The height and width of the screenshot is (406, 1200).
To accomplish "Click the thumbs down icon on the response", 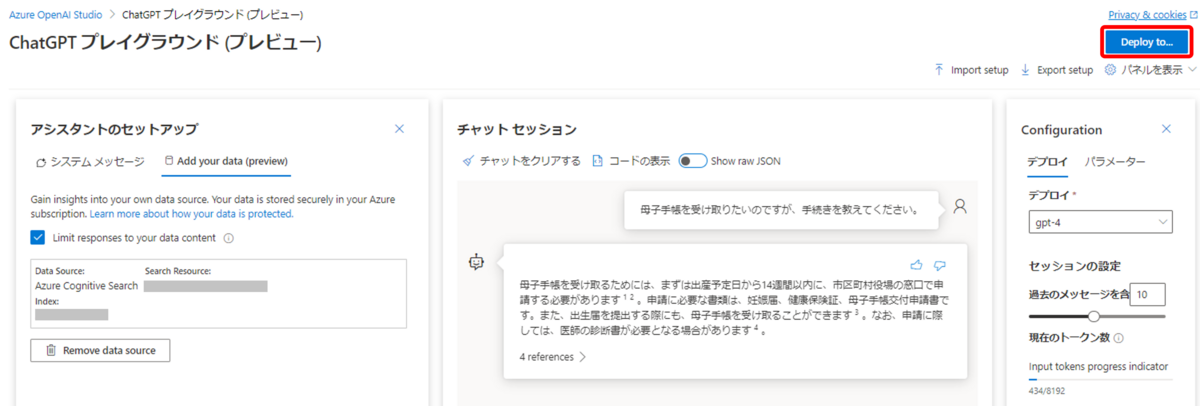I will pyautogui.click(x=940, y=265).
